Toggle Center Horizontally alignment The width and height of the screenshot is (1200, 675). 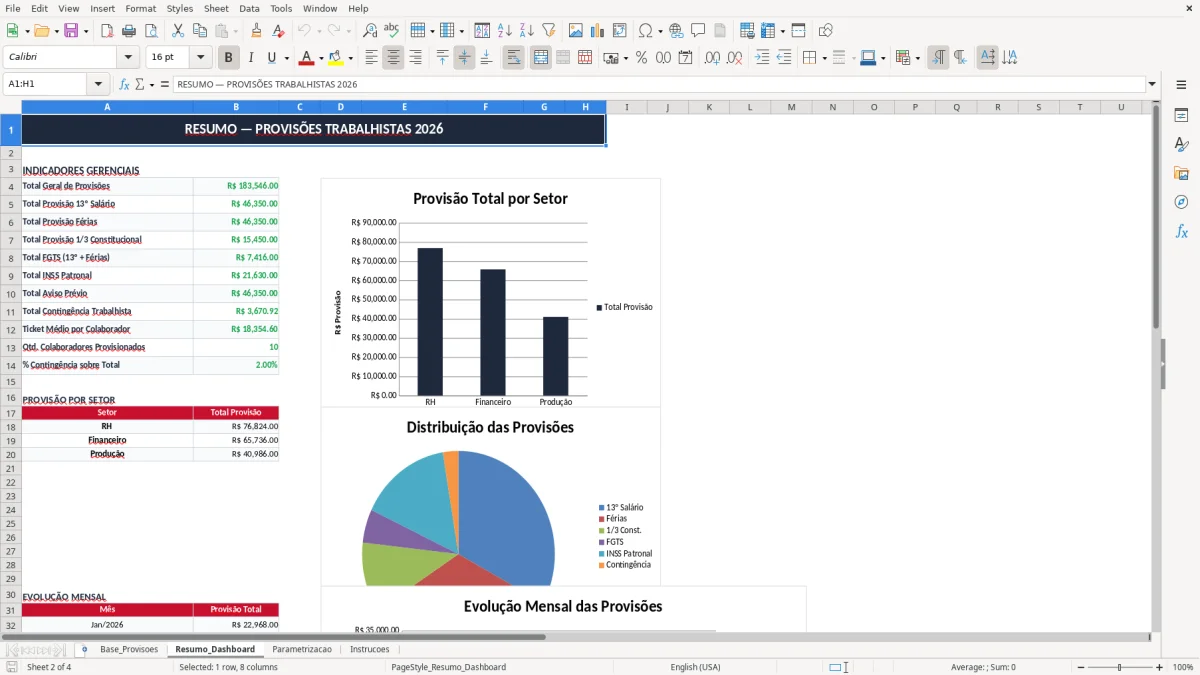[x=393, y=58]
